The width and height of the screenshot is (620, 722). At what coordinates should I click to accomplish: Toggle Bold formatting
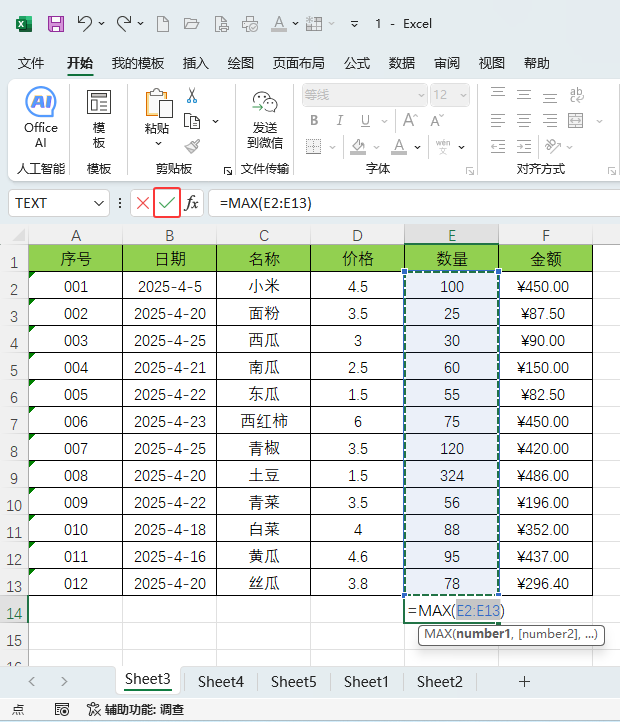pyautogui.click(x=314, y=121)
